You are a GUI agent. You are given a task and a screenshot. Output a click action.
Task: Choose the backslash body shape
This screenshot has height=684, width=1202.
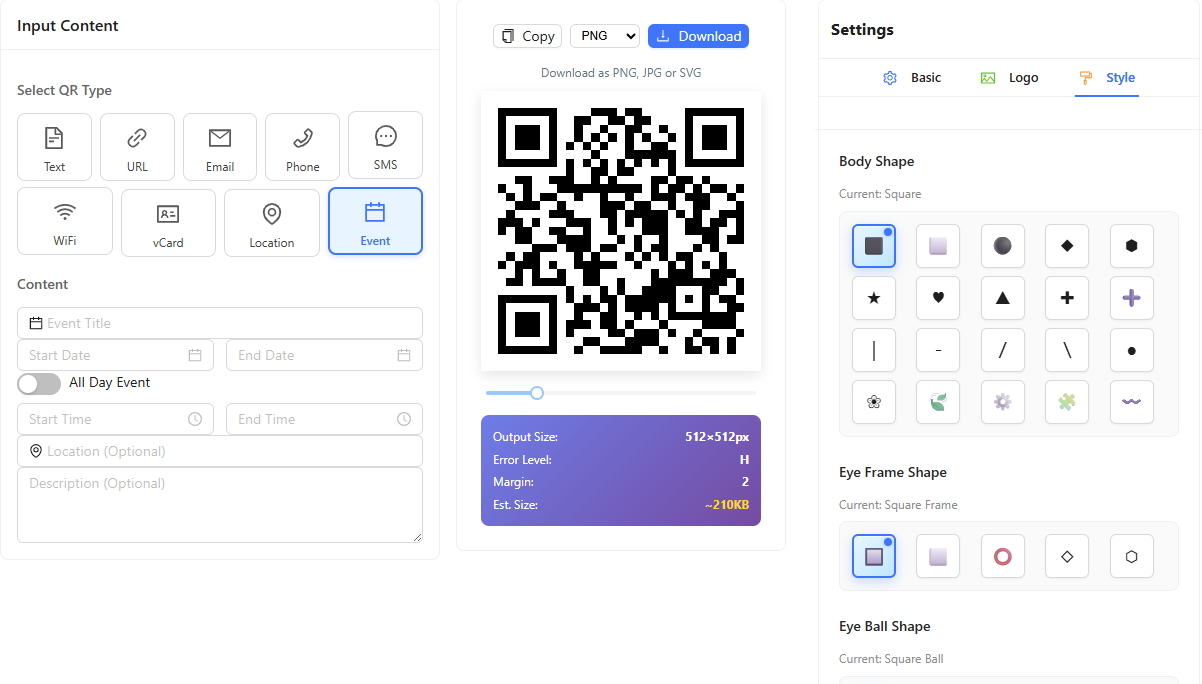(1067, 350)
